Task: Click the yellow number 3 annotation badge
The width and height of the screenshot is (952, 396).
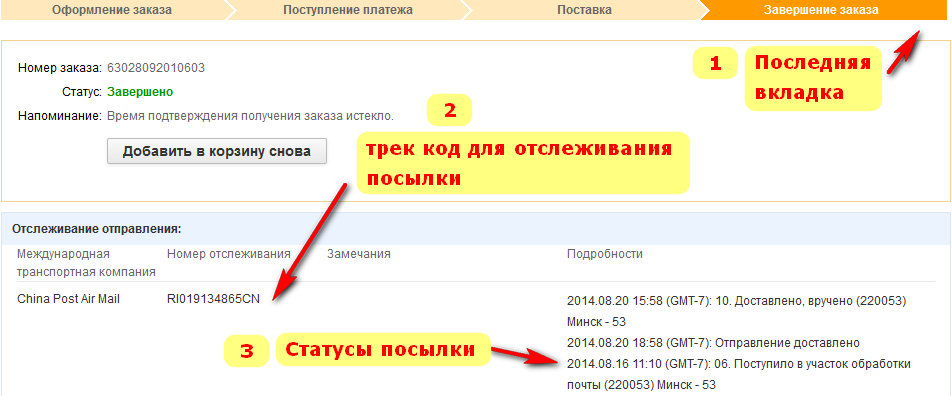Action: coord(246,351)
